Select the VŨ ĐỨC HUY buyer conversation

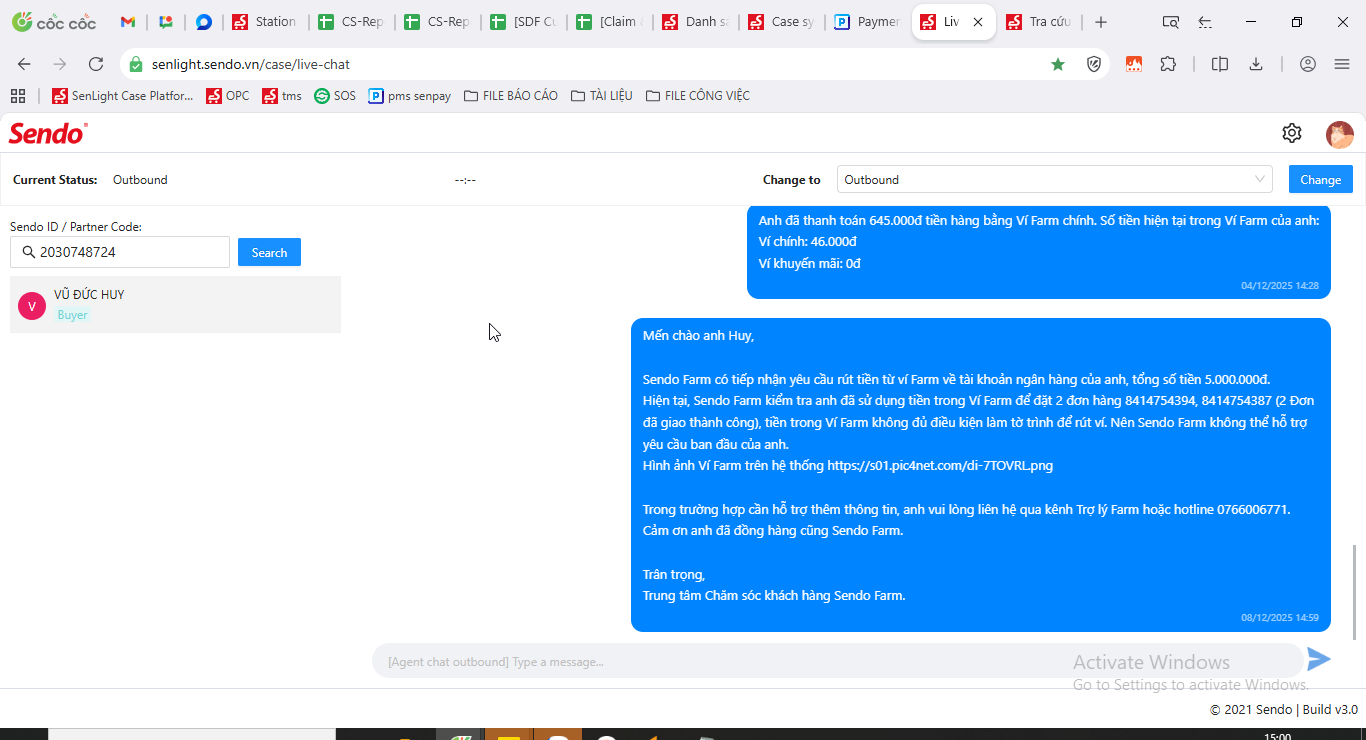tap(175, 305)
